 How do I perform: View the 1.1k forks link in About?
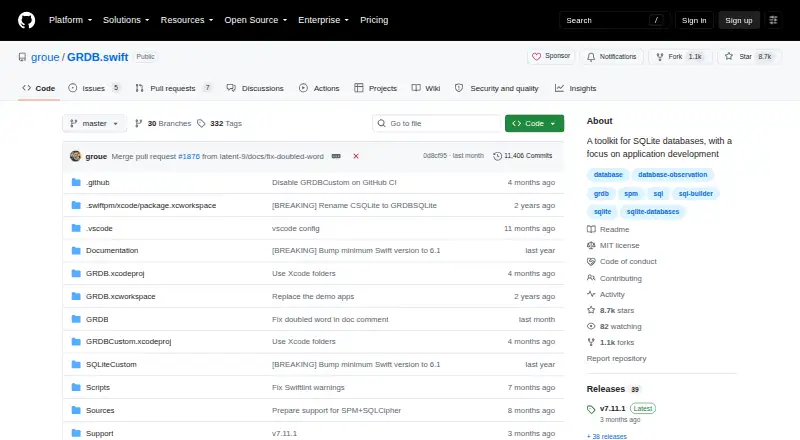point(611,343)
